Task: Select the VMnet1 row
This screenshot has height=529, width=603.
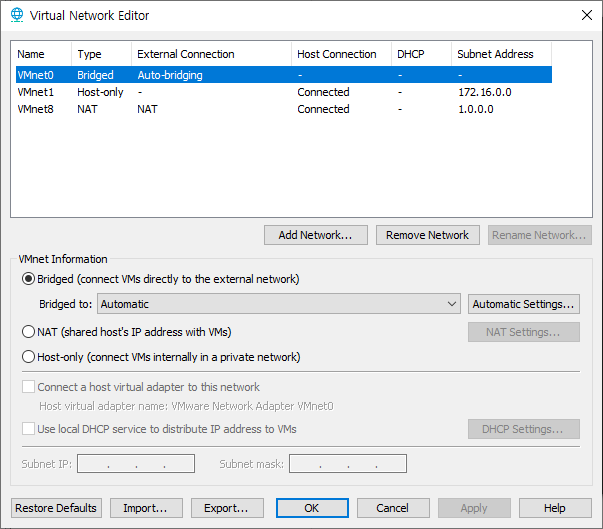Action: point(284,92)
